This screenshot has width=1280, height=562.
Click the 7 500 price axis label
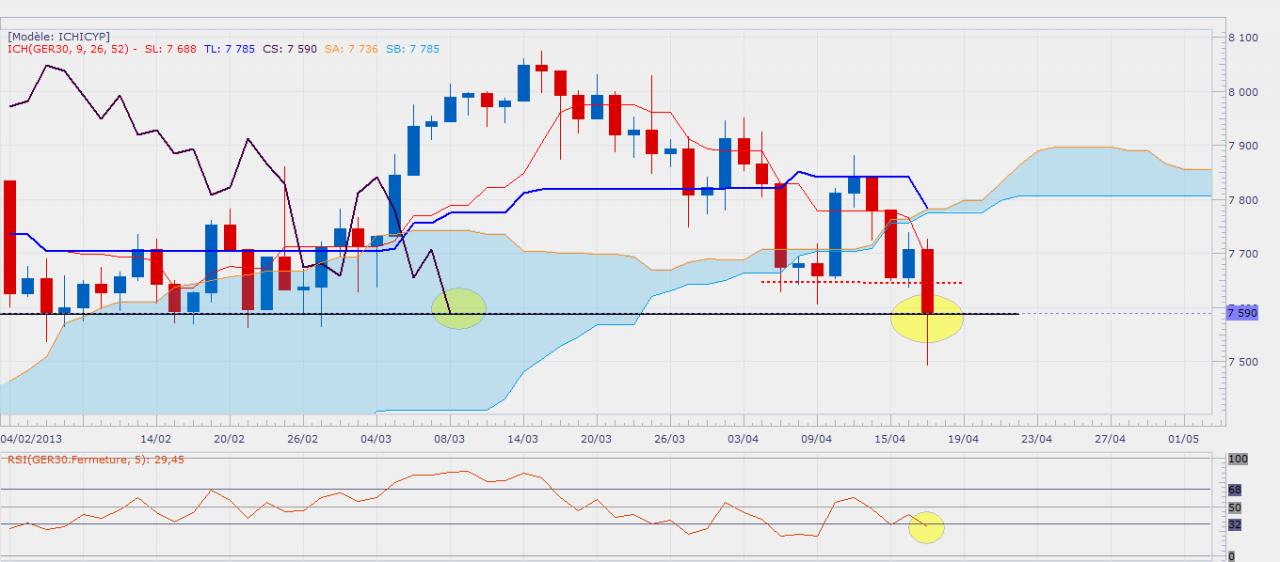coord(1243,361)
